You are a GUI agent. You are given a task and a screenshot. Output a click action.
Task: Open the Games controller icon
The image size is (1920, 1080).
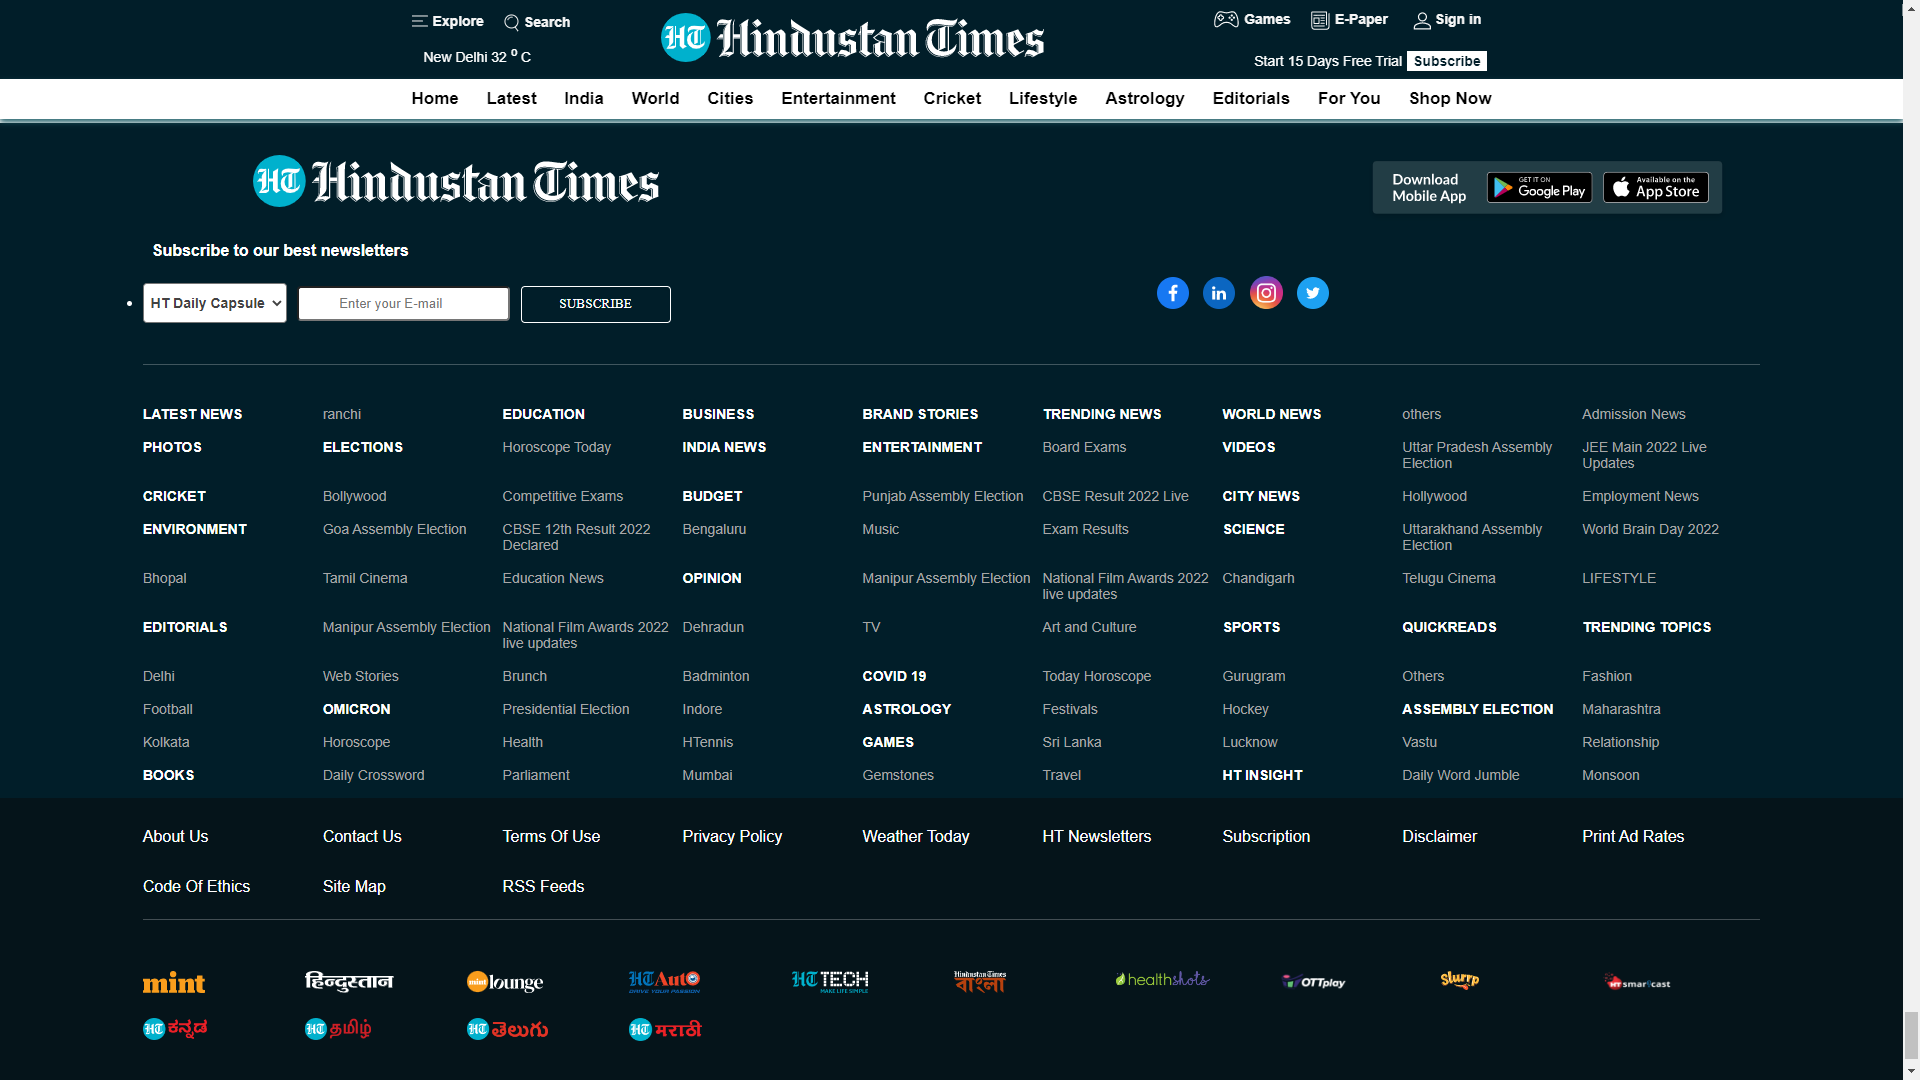(x=1226, y=19)
